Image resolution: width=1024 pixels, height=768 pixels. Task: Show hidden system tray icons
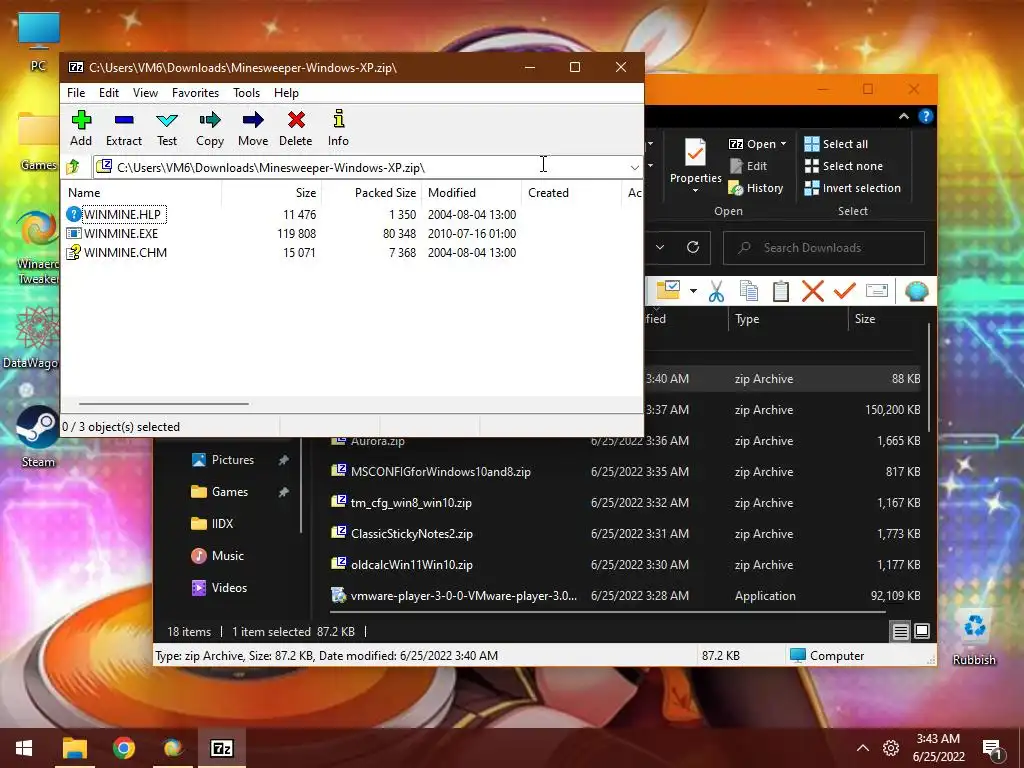(863, 748)
